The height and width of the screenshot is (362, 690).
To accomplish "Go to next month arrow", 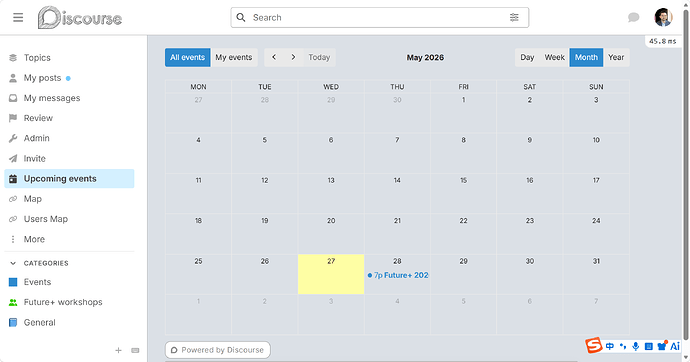I will point(294,58).
